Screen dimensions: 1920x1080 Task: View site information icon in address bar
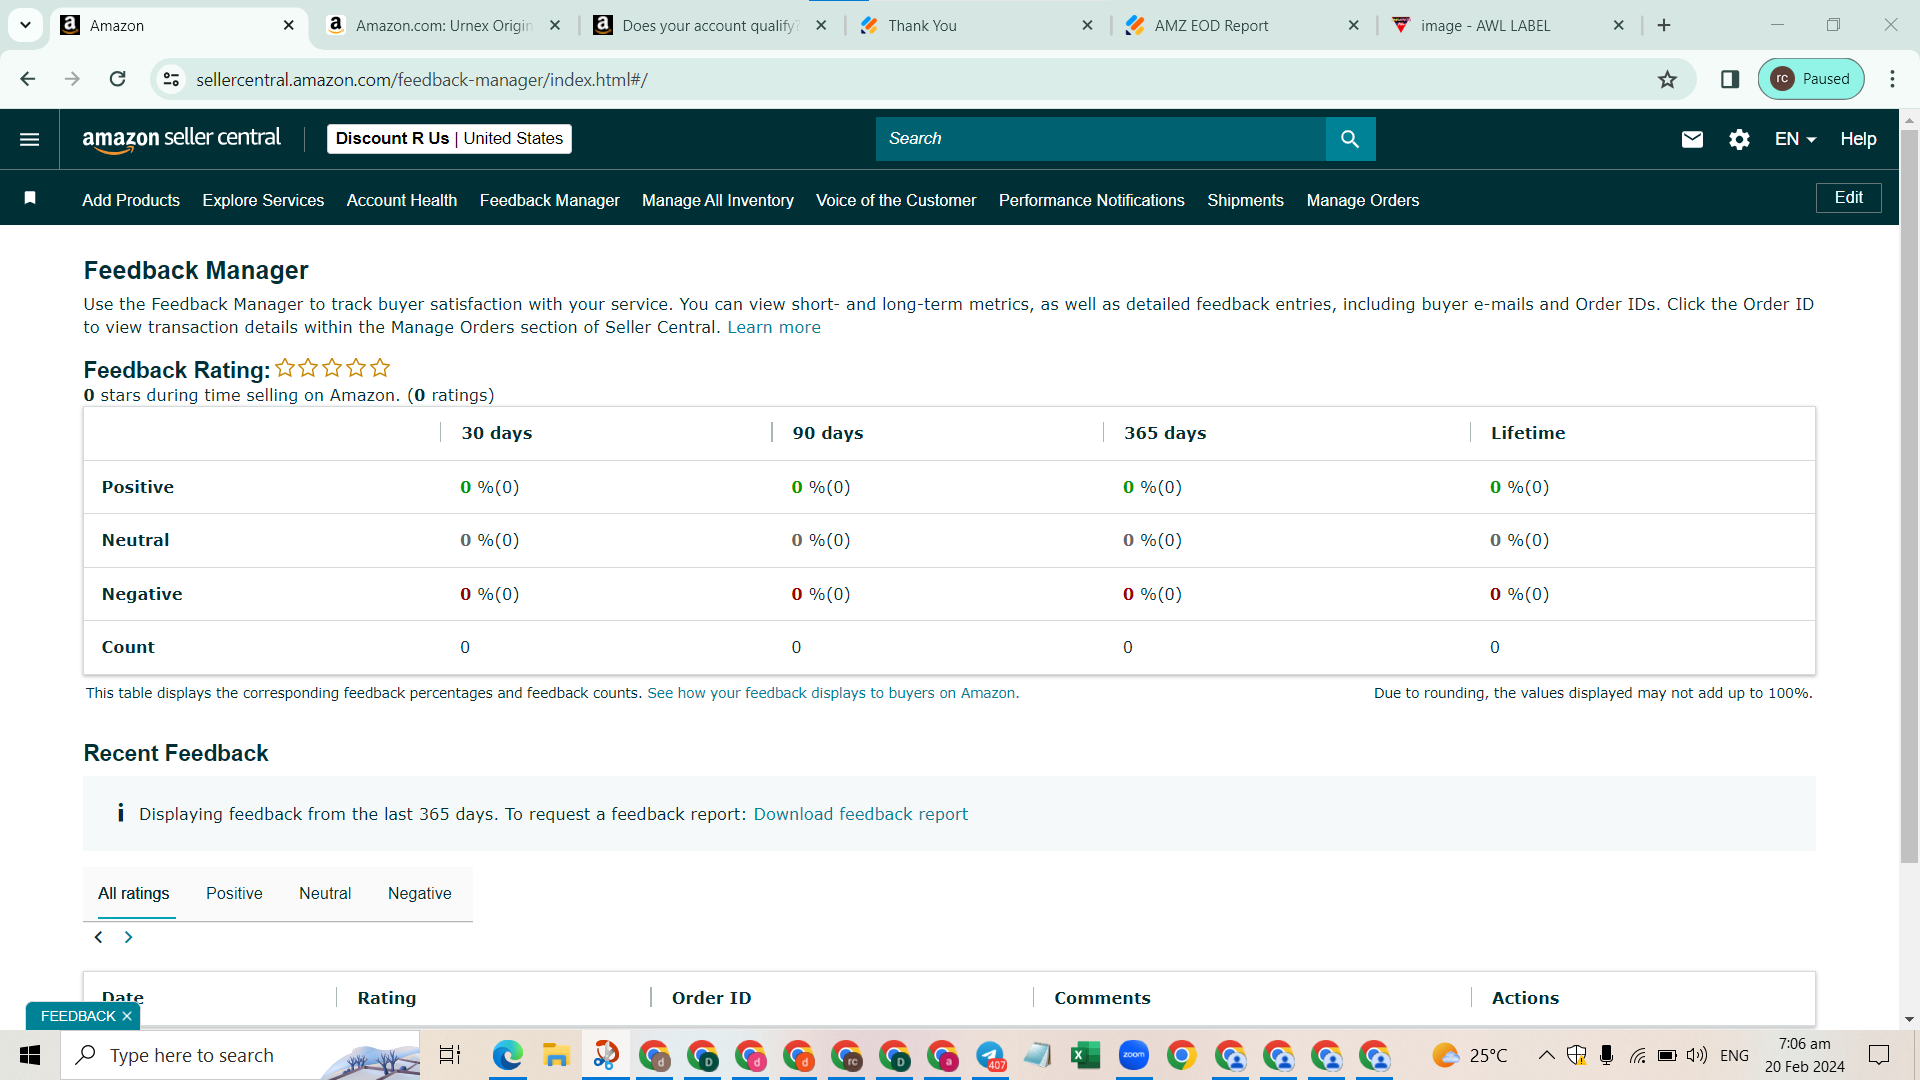pyautogui.click(x=172, y=79)
